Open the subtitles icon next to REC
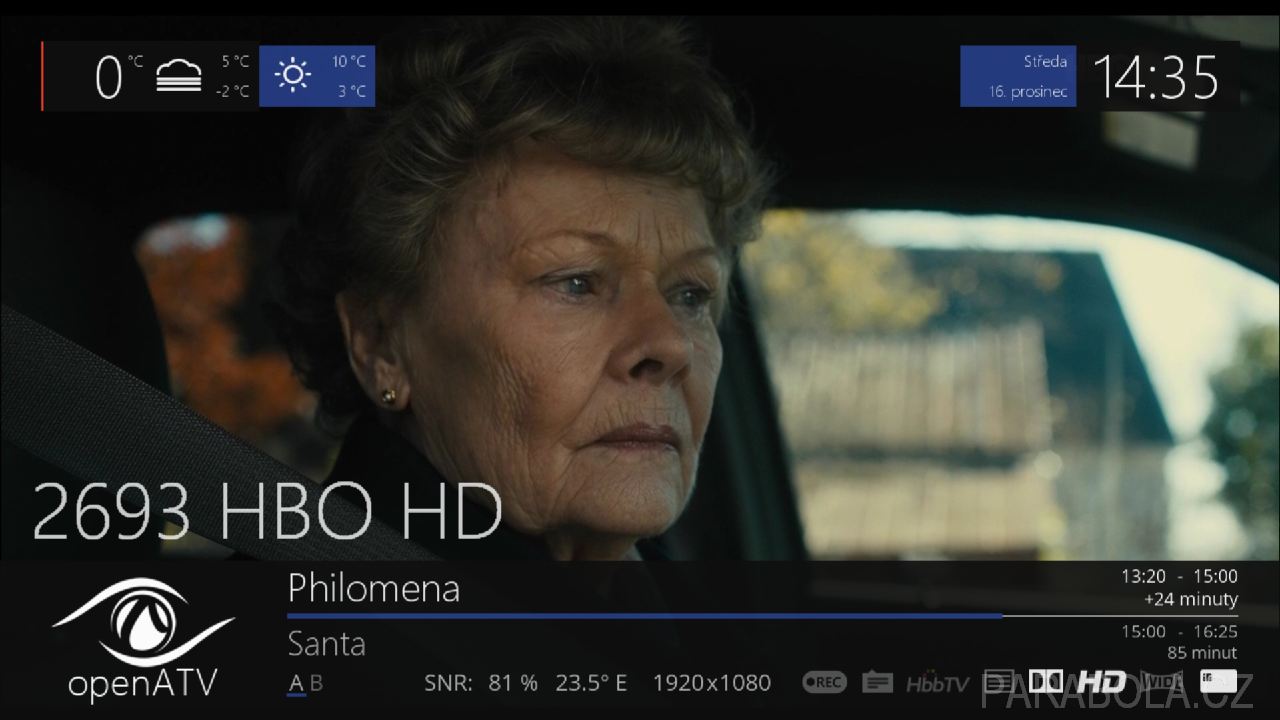Image resolution: width=1280 pixels, height=720 pixels. 877,683
